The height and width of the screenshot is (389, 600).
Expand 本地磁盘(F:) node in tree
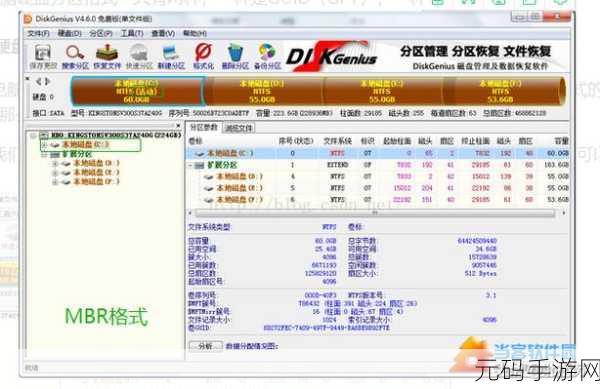click(x=55, y=182)
